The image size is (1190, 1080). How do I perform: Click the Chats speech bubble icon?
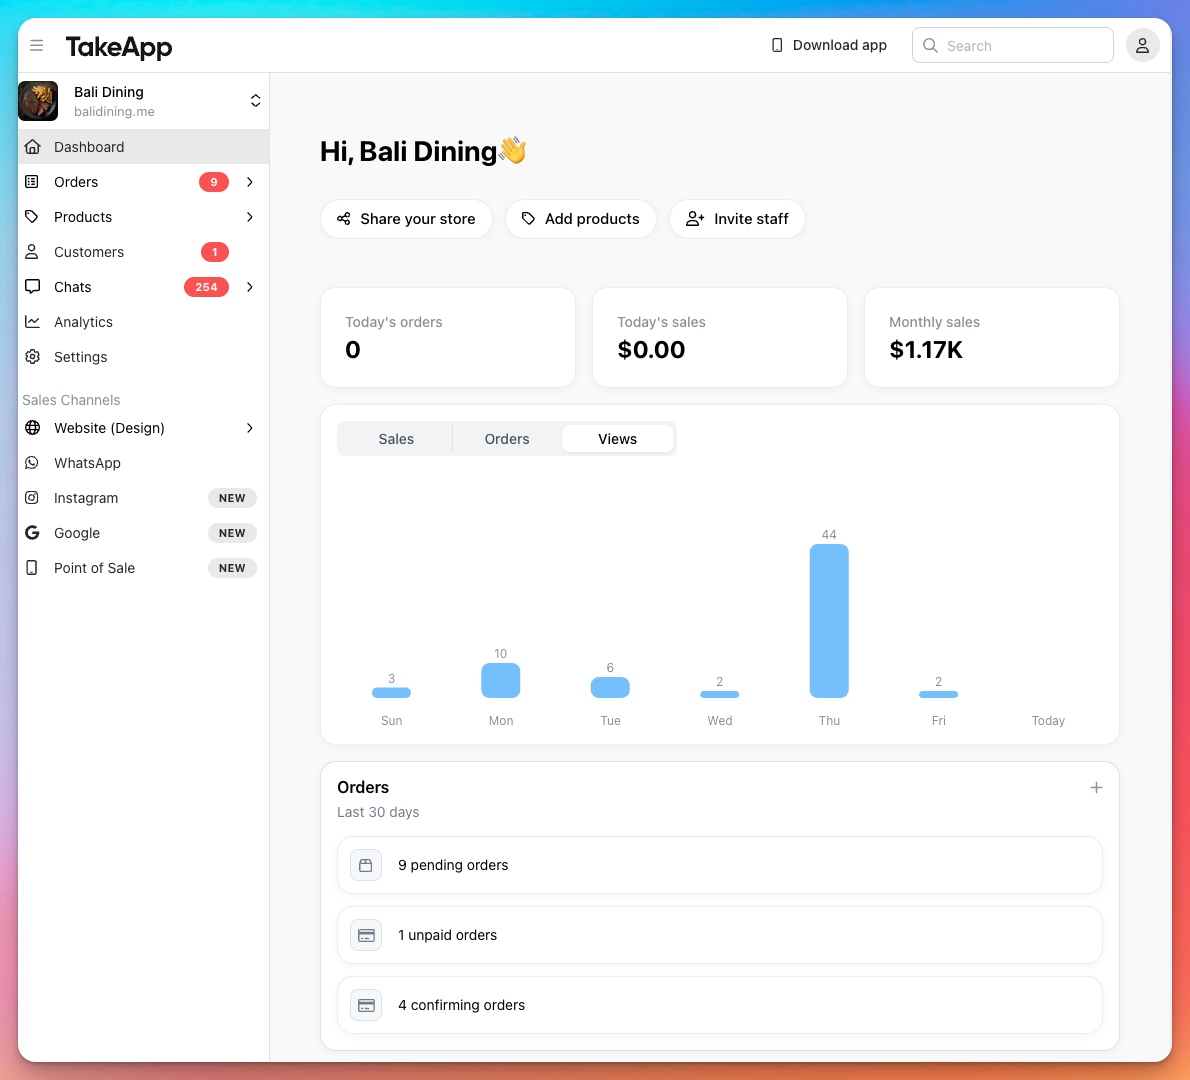pyautogui.click(x=32, y=287)
